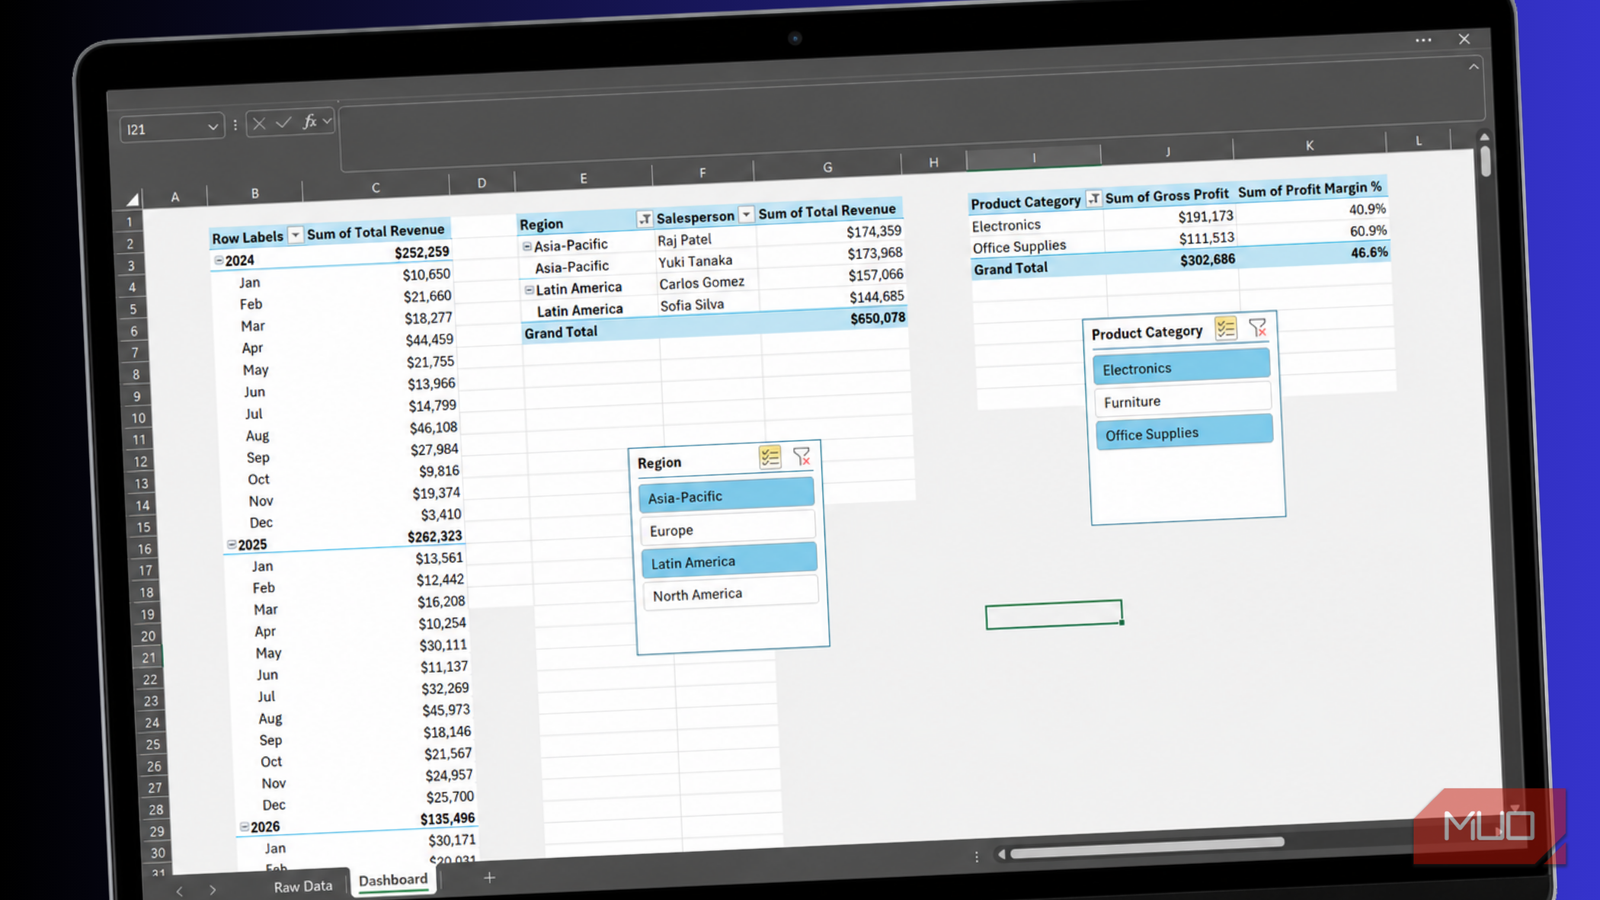The height and width of the screenshot is (900, 1600).
Task: Toggle Latin America in Region slicer
Action: pos(729,560)
